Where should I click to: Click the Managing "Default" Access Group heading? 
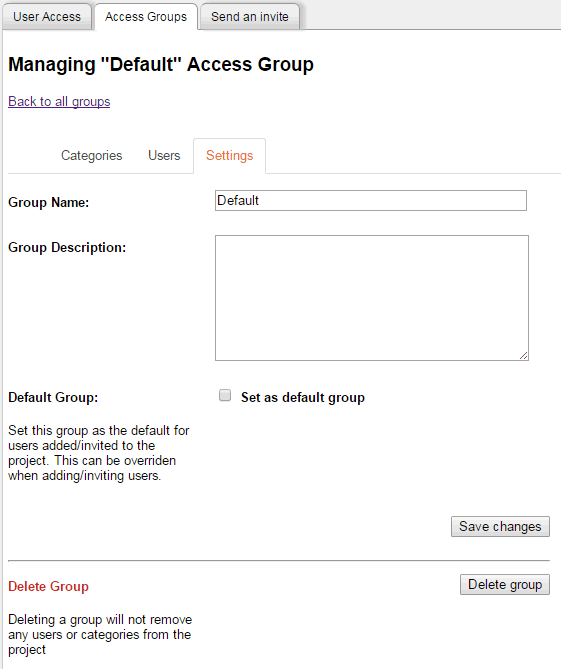pyautogui.click(x=161, y=64)
